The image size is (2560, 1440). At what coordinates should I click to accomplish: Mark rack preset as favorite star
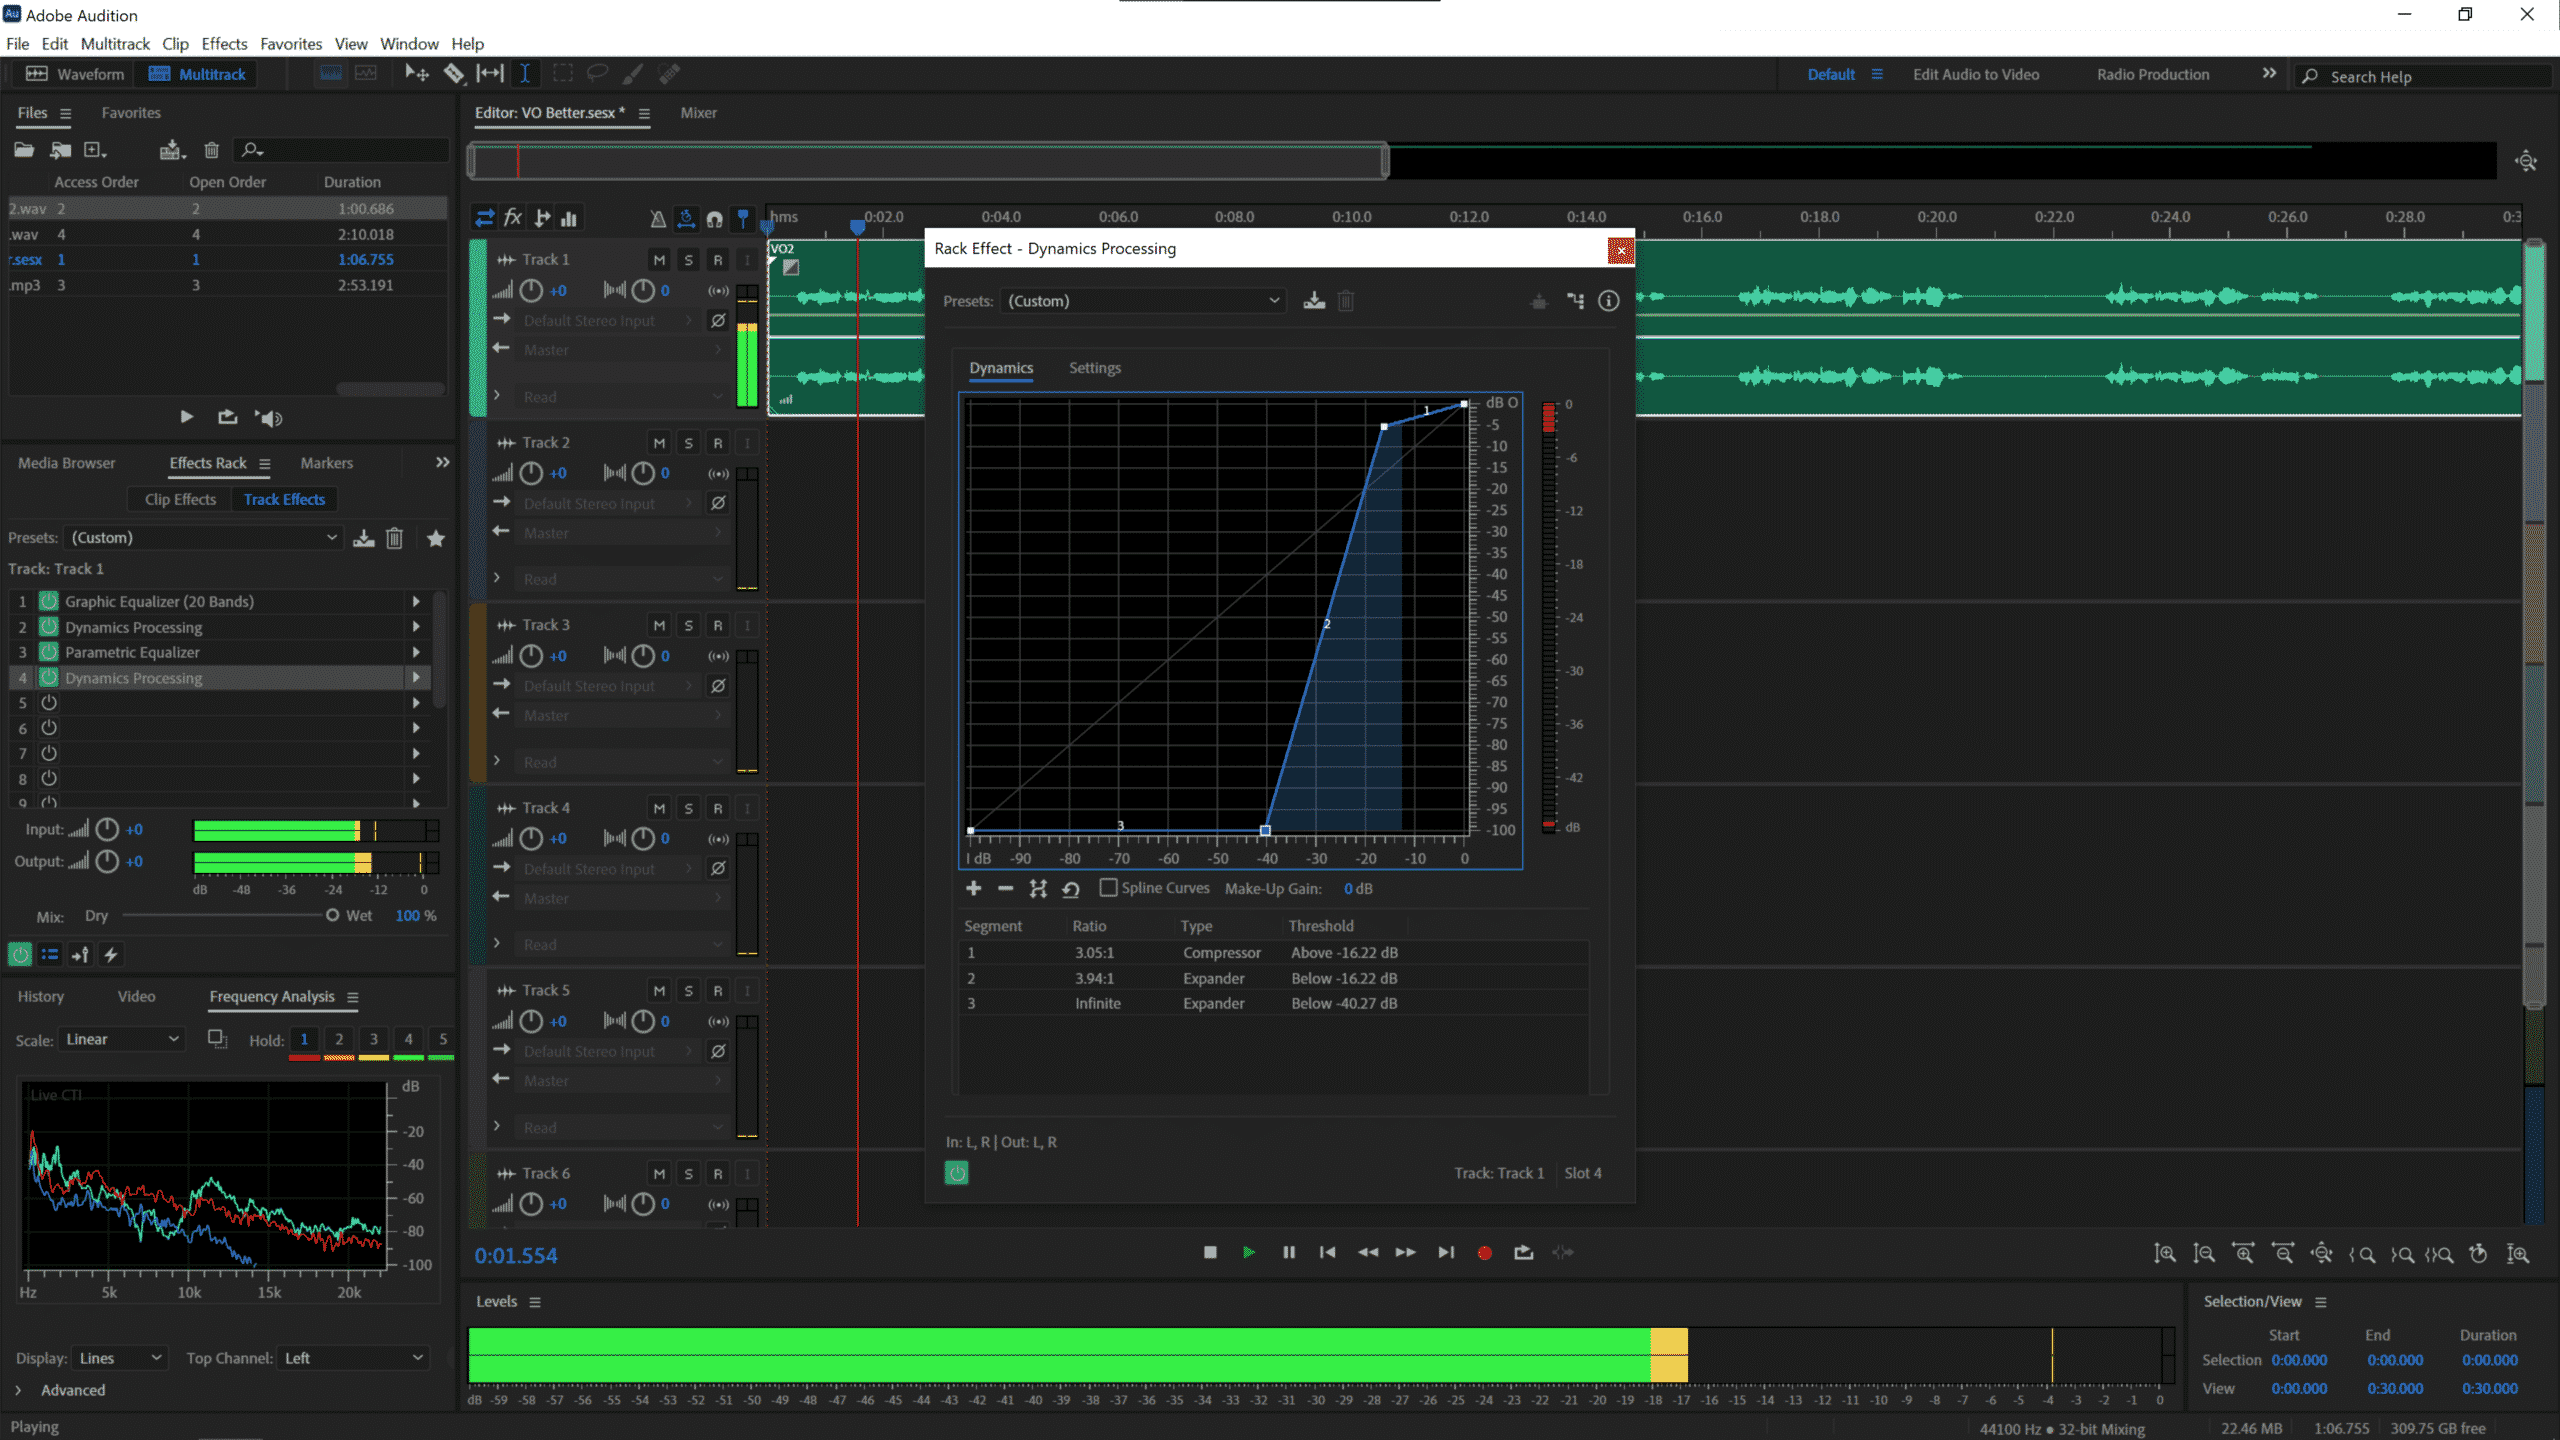[x=436, y=538]
